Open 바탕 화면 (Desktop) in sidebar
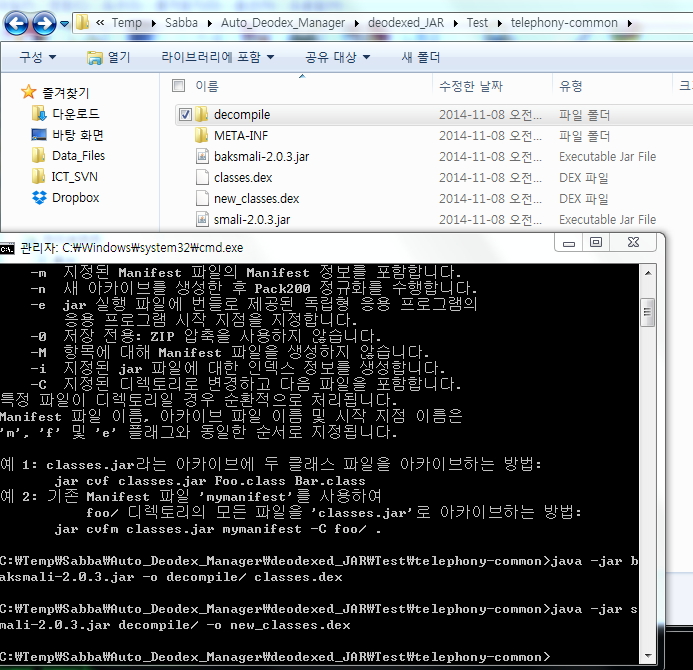The width and height of the screenshot is (693, 670). (78, 135)
